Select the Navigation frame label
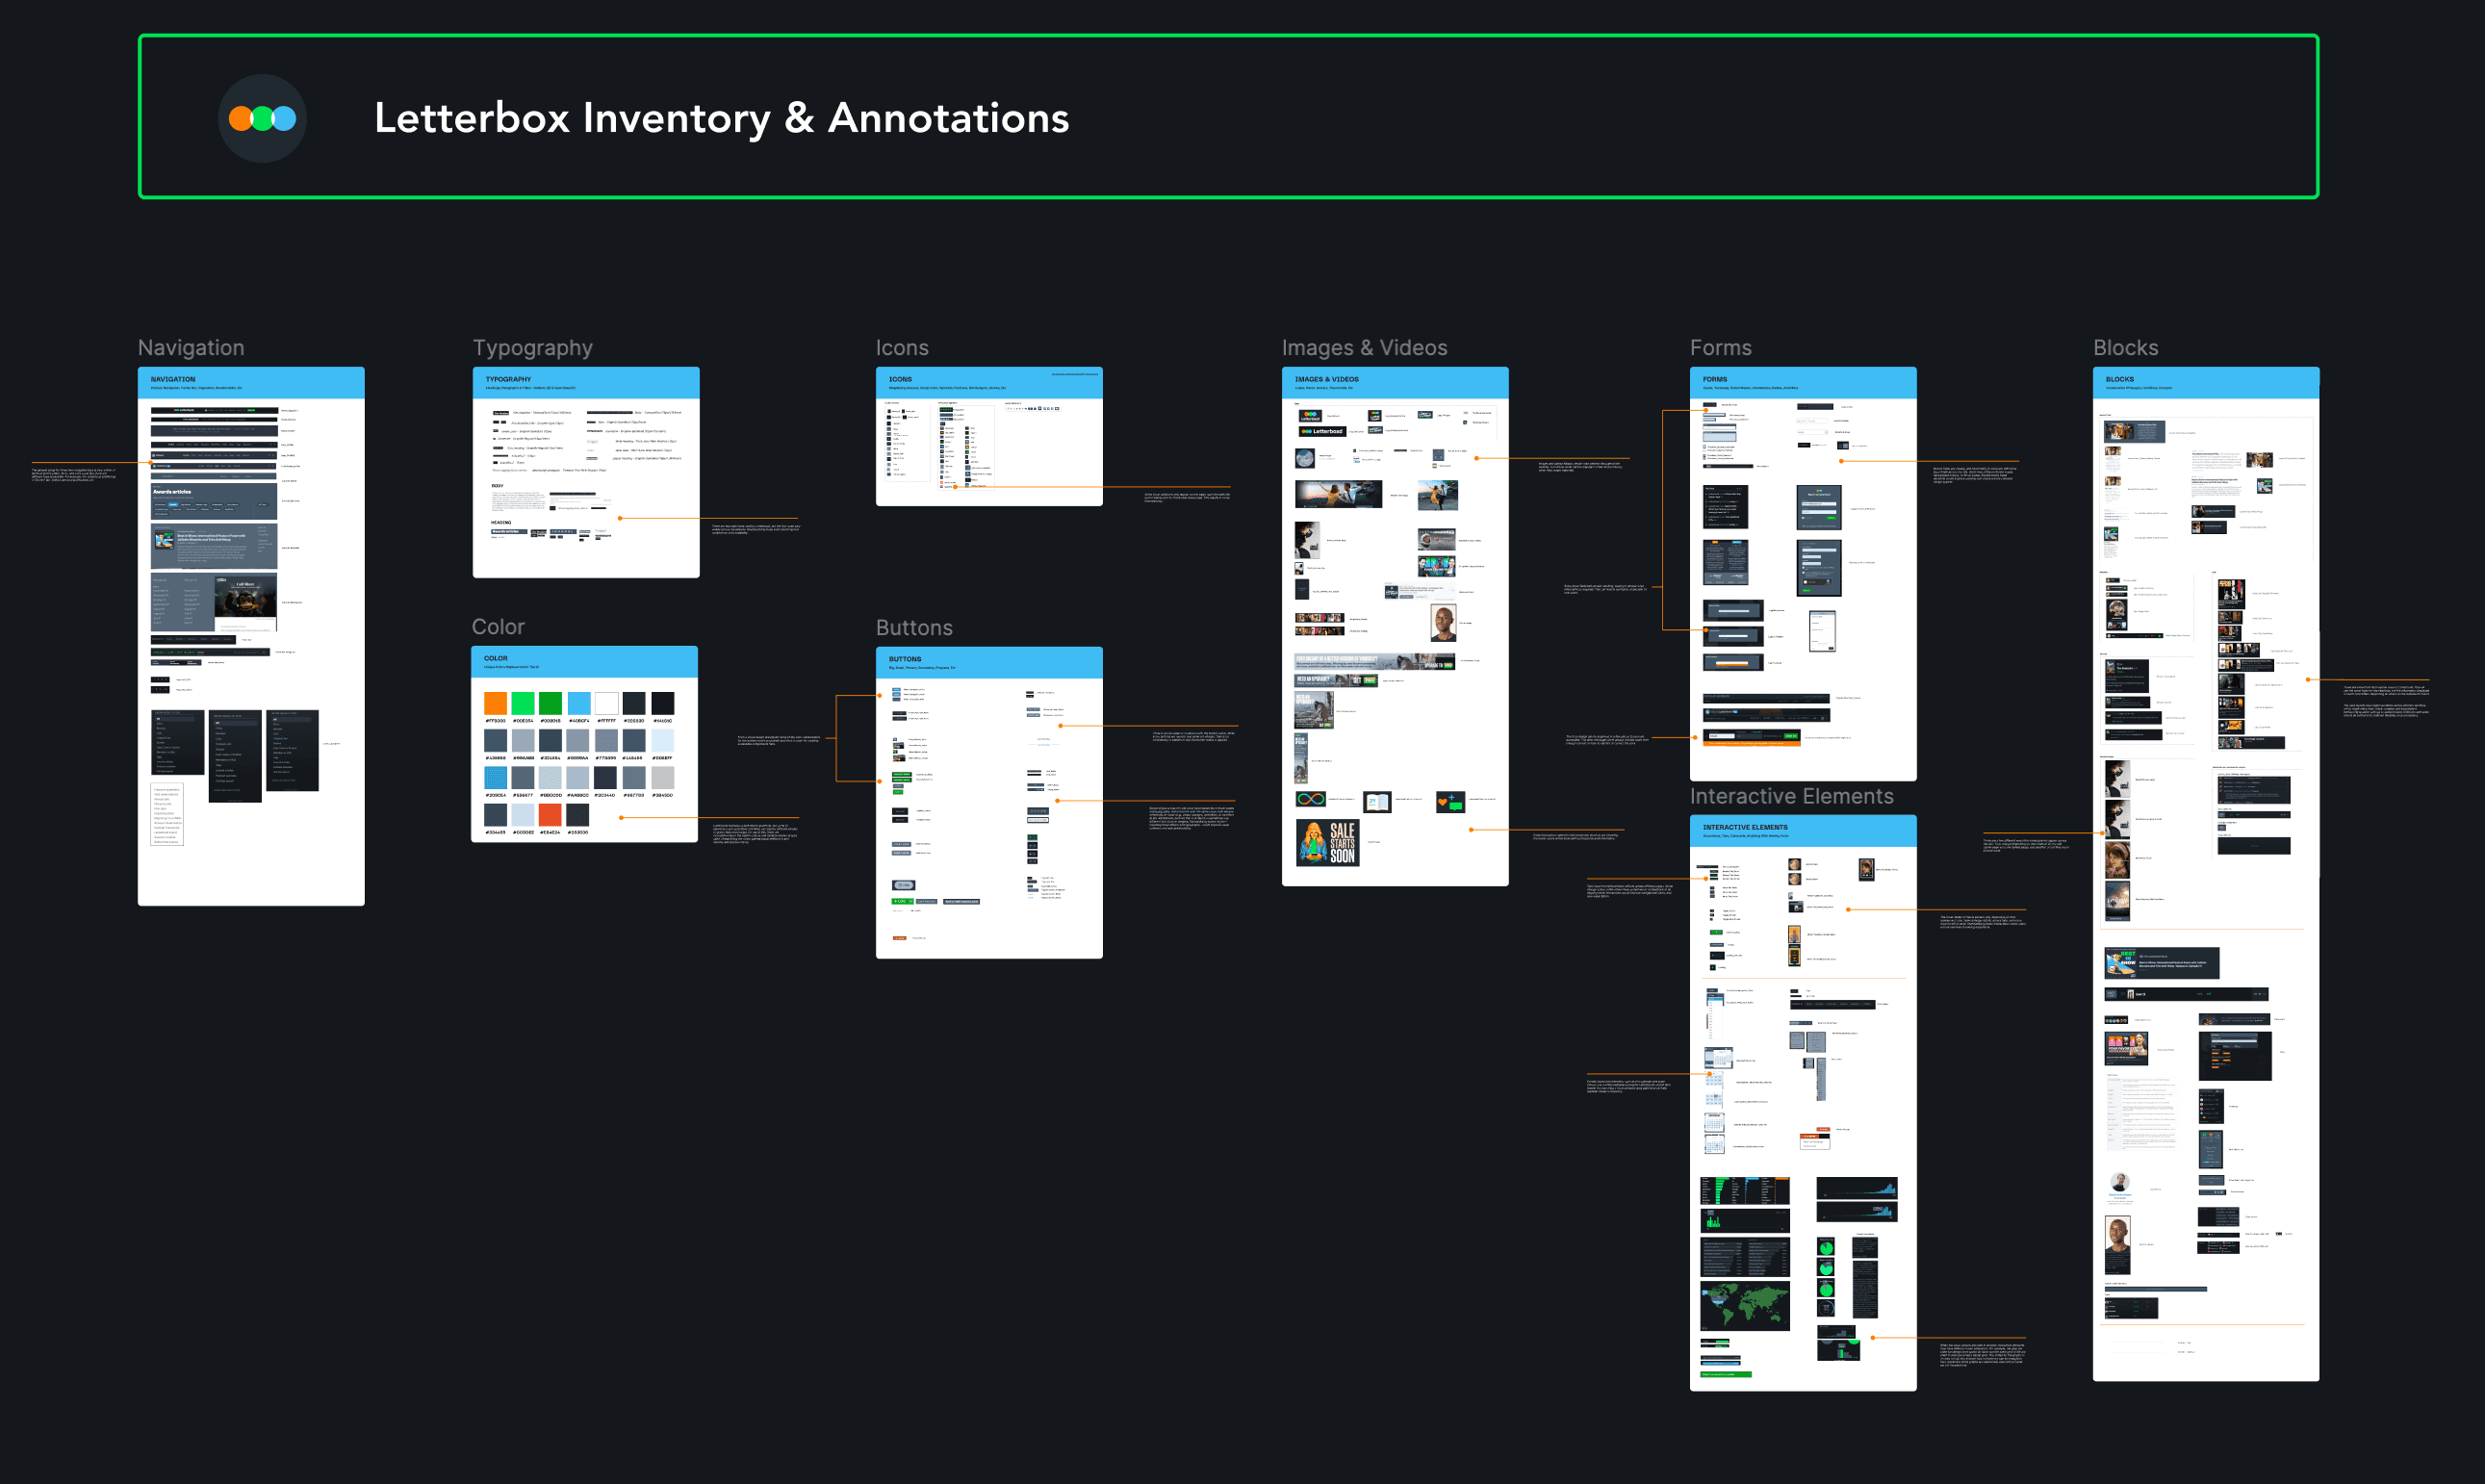 click(191, 348)
